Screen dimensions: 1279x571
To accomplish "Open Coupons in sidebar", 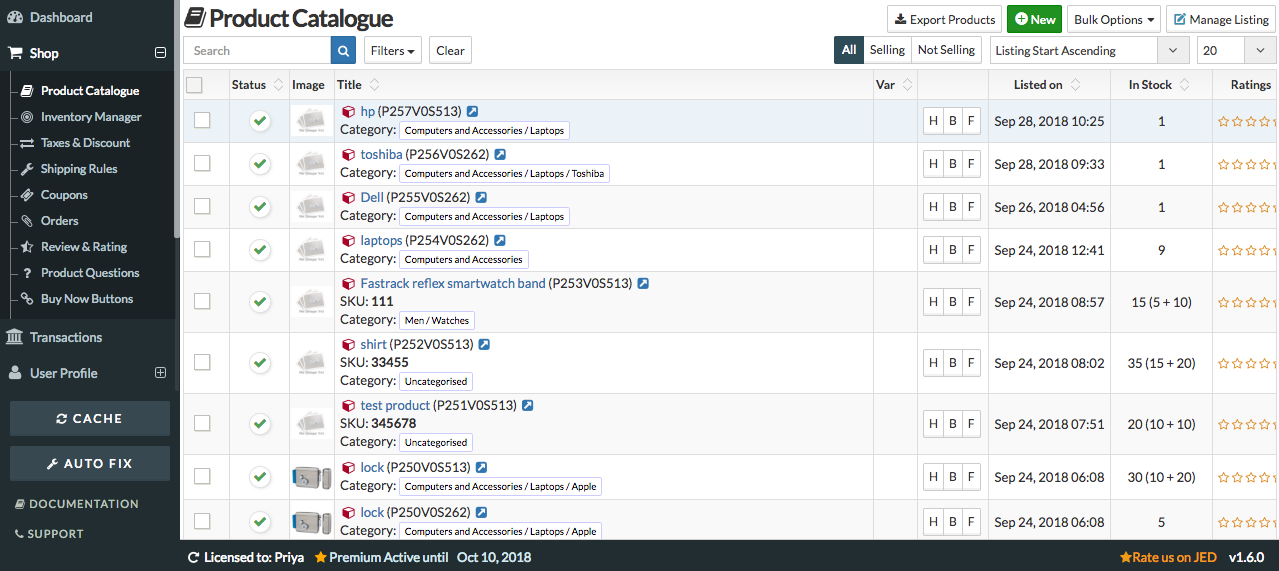I will pyautogui.click(x=64, y=195).
